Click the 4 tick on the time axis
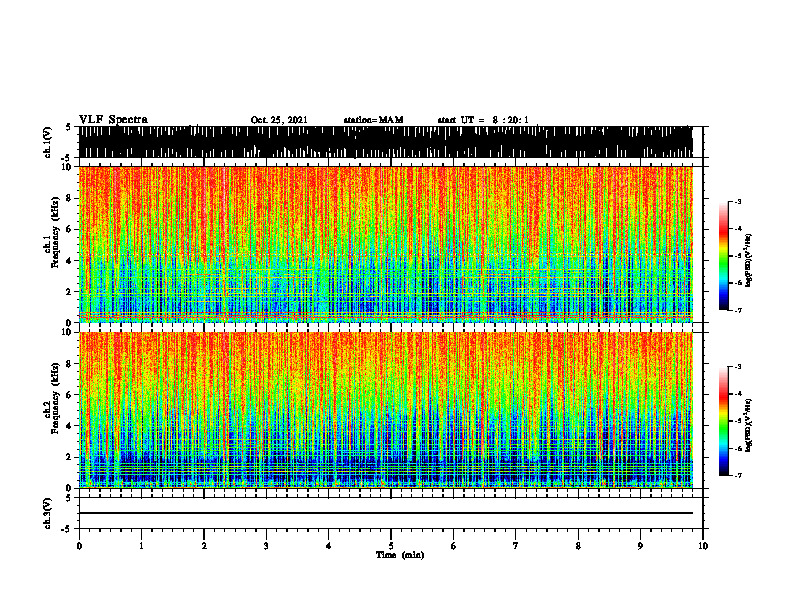Image resolution: width=792 pixels, height=612 pixels. (x=329, y=546)
